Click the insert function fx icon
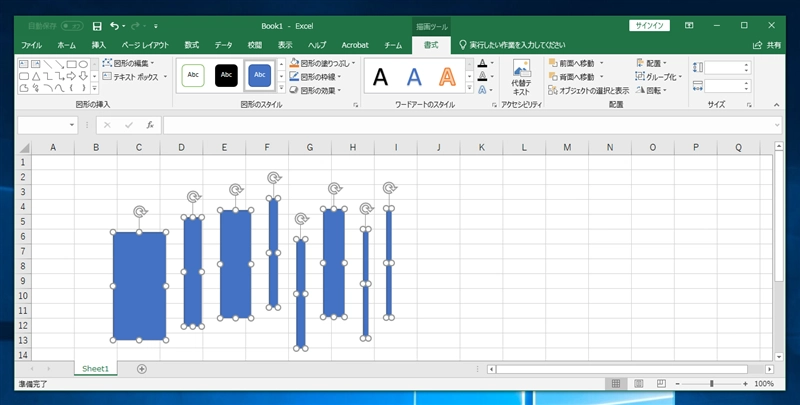 [150, 125]
